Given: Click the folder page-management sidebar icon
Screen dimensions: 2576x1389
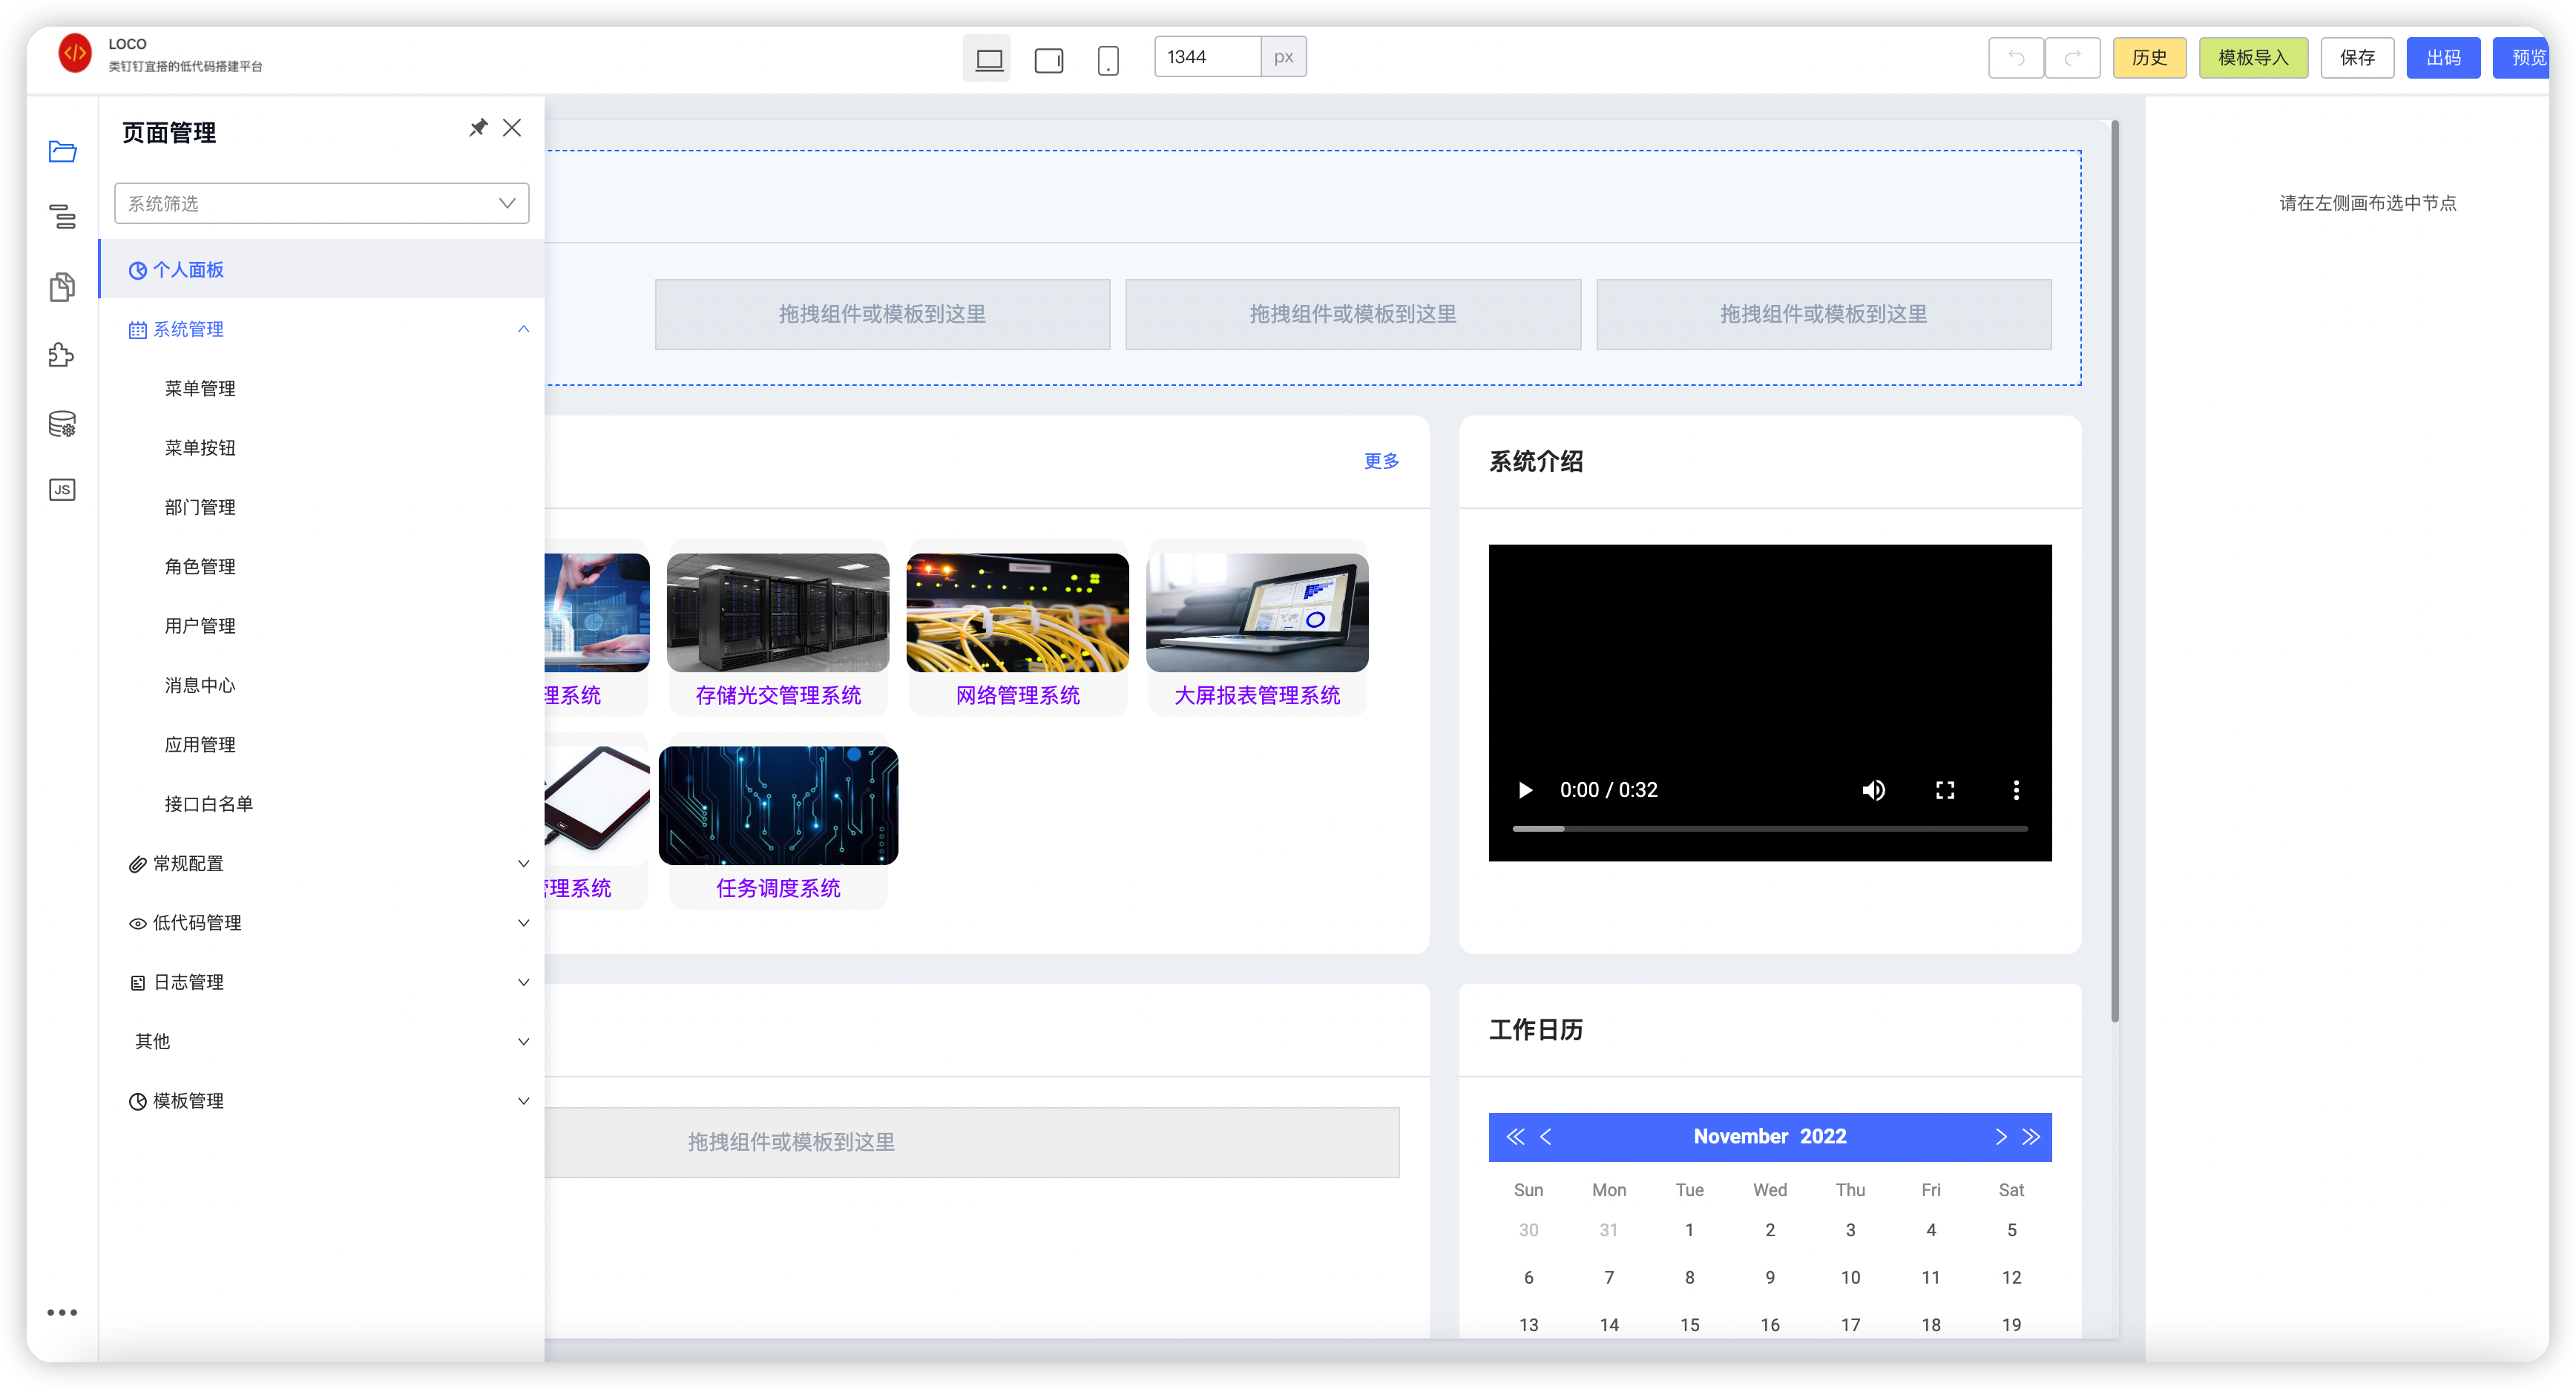Looking at the screenshot, I should (x=62, y=151).
